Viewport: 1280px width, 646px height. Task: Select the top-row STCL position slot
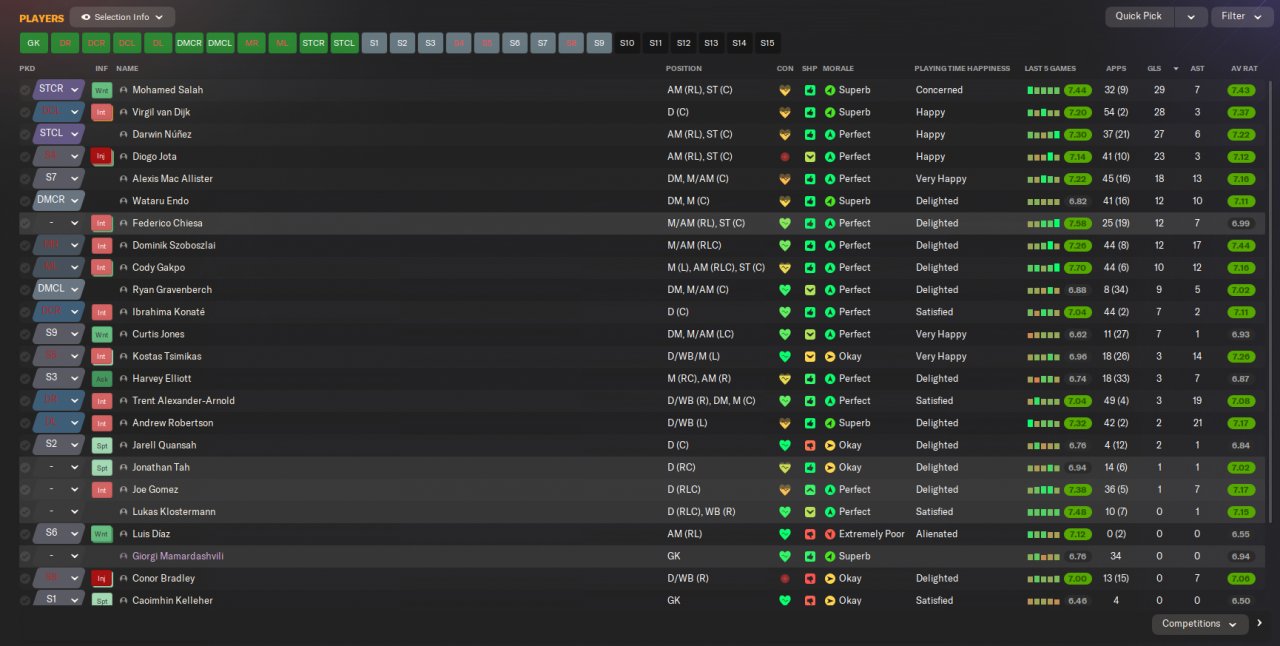click(x=344, y=43)
